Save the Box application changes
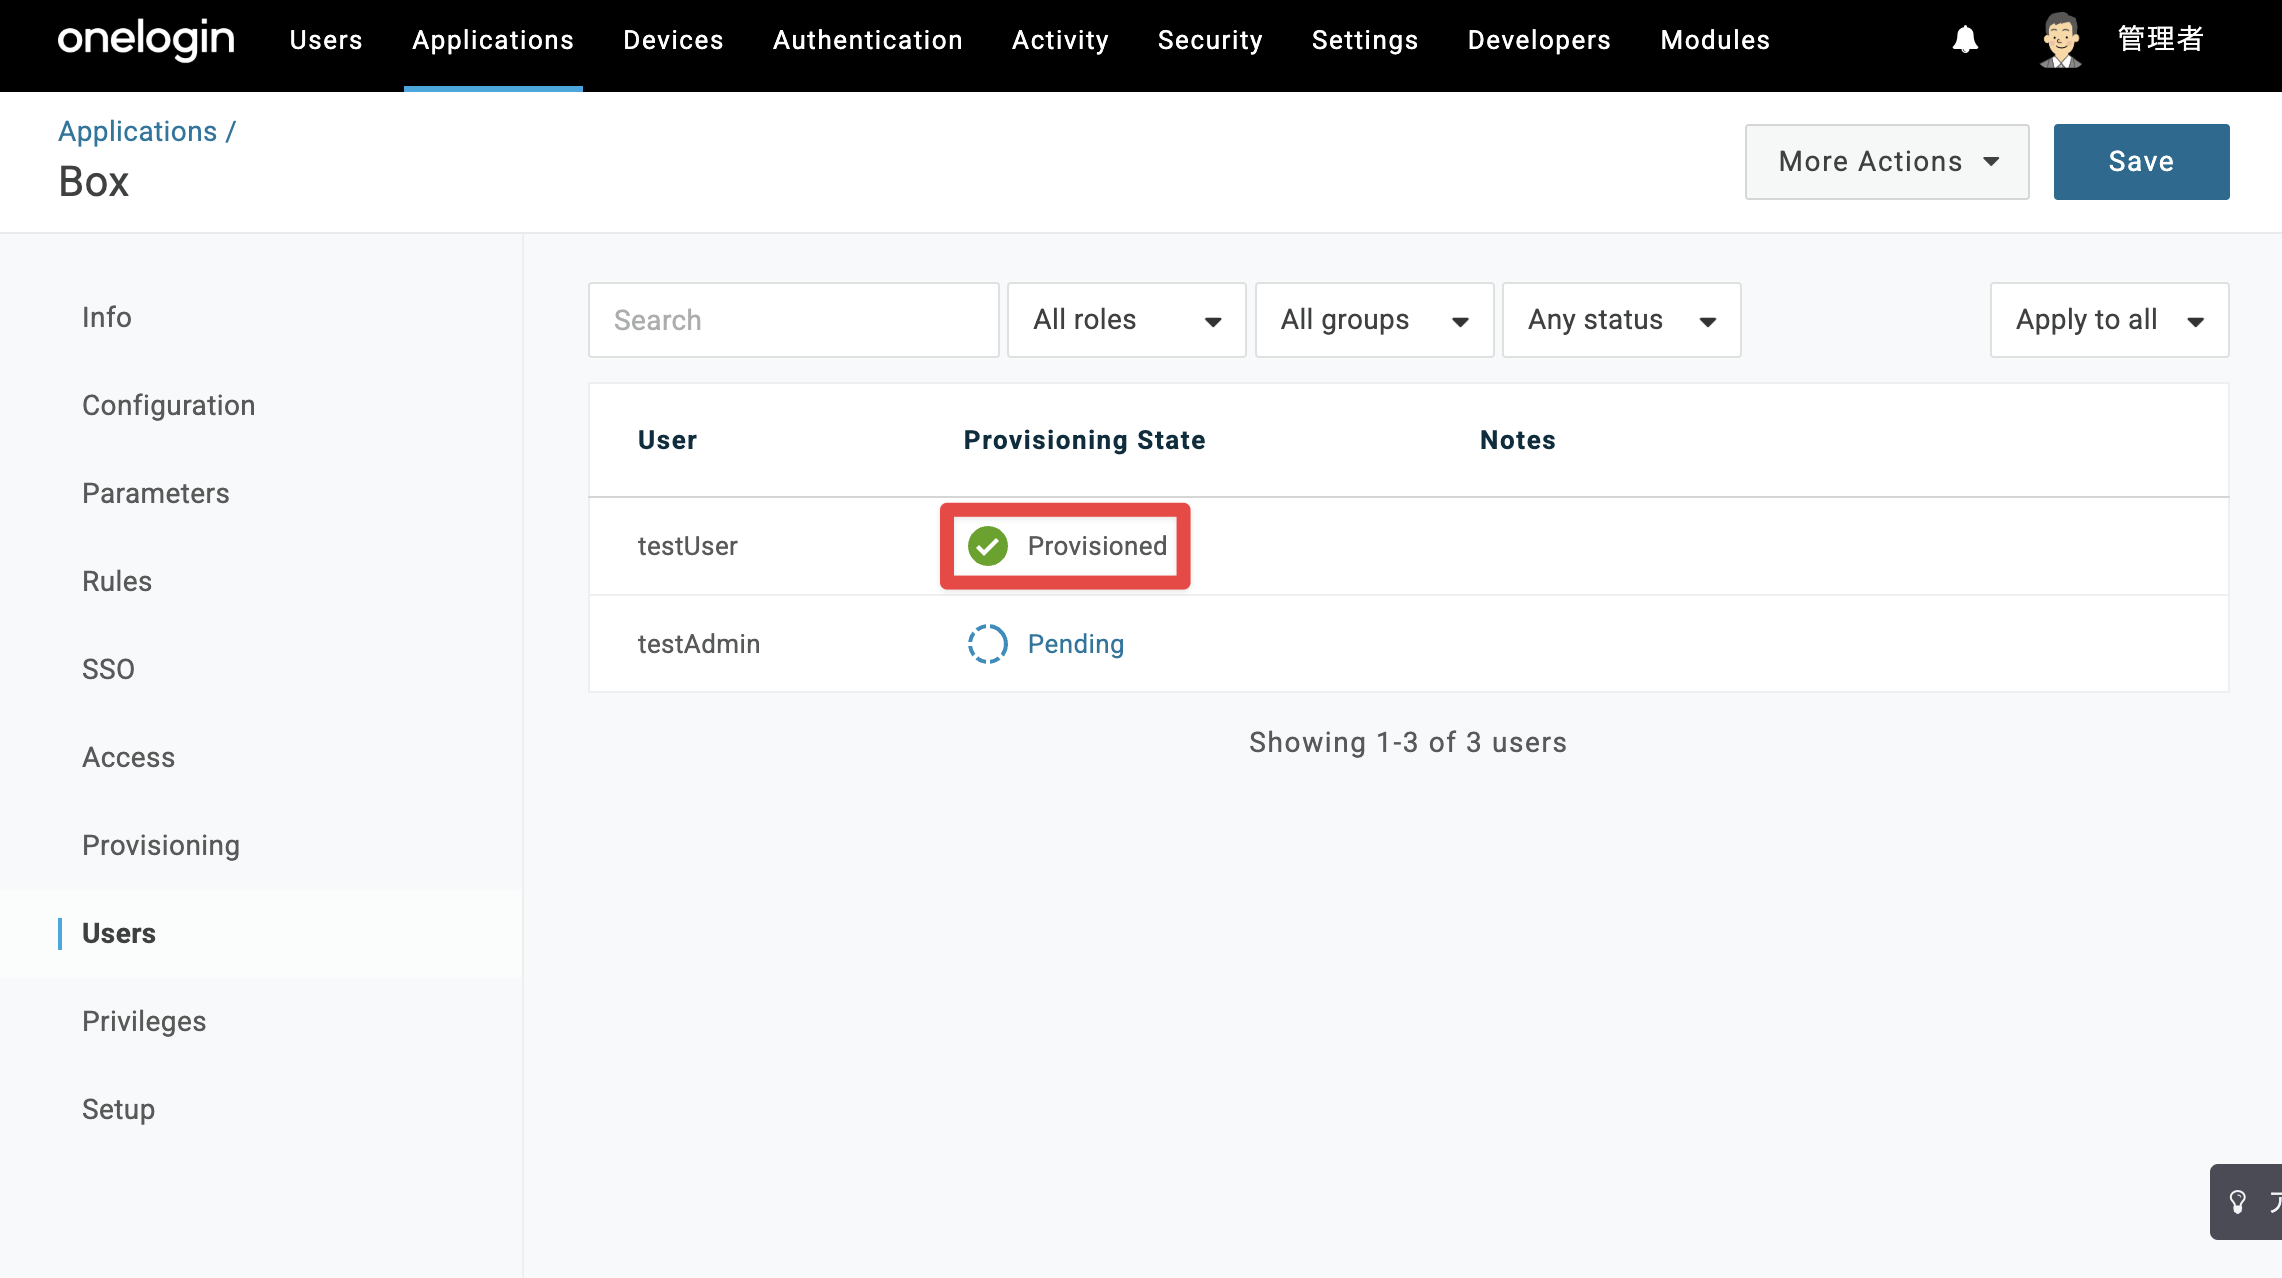This screenshot has height=1278, width=2282. point(2142,162)
